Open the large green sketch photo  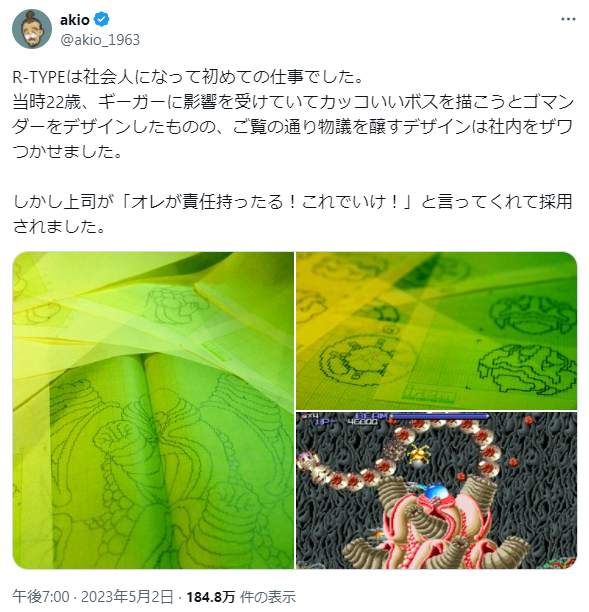pos(153,410)
